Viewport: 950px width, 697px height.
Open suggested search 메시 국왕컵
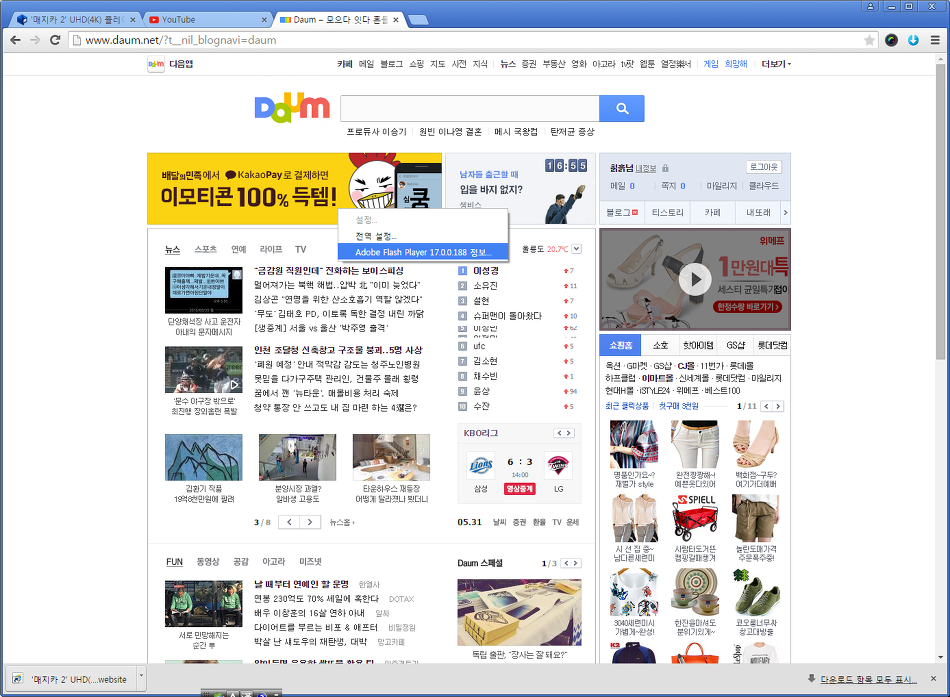click(x=516, y=132)
